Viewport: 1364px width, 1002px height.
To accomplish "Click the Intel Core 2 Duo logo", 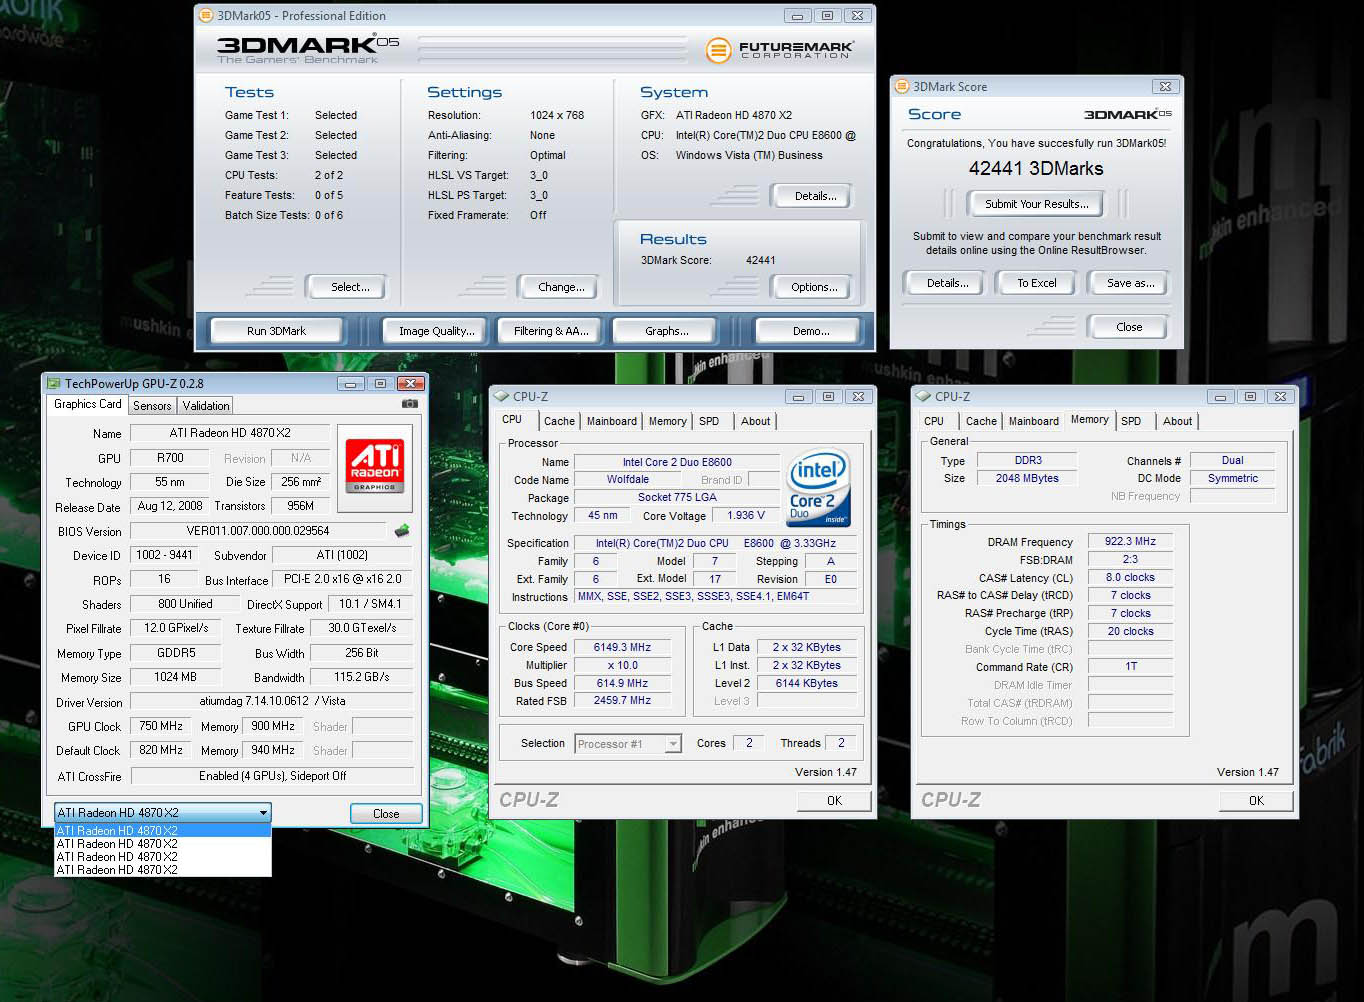I will (818, 487).
